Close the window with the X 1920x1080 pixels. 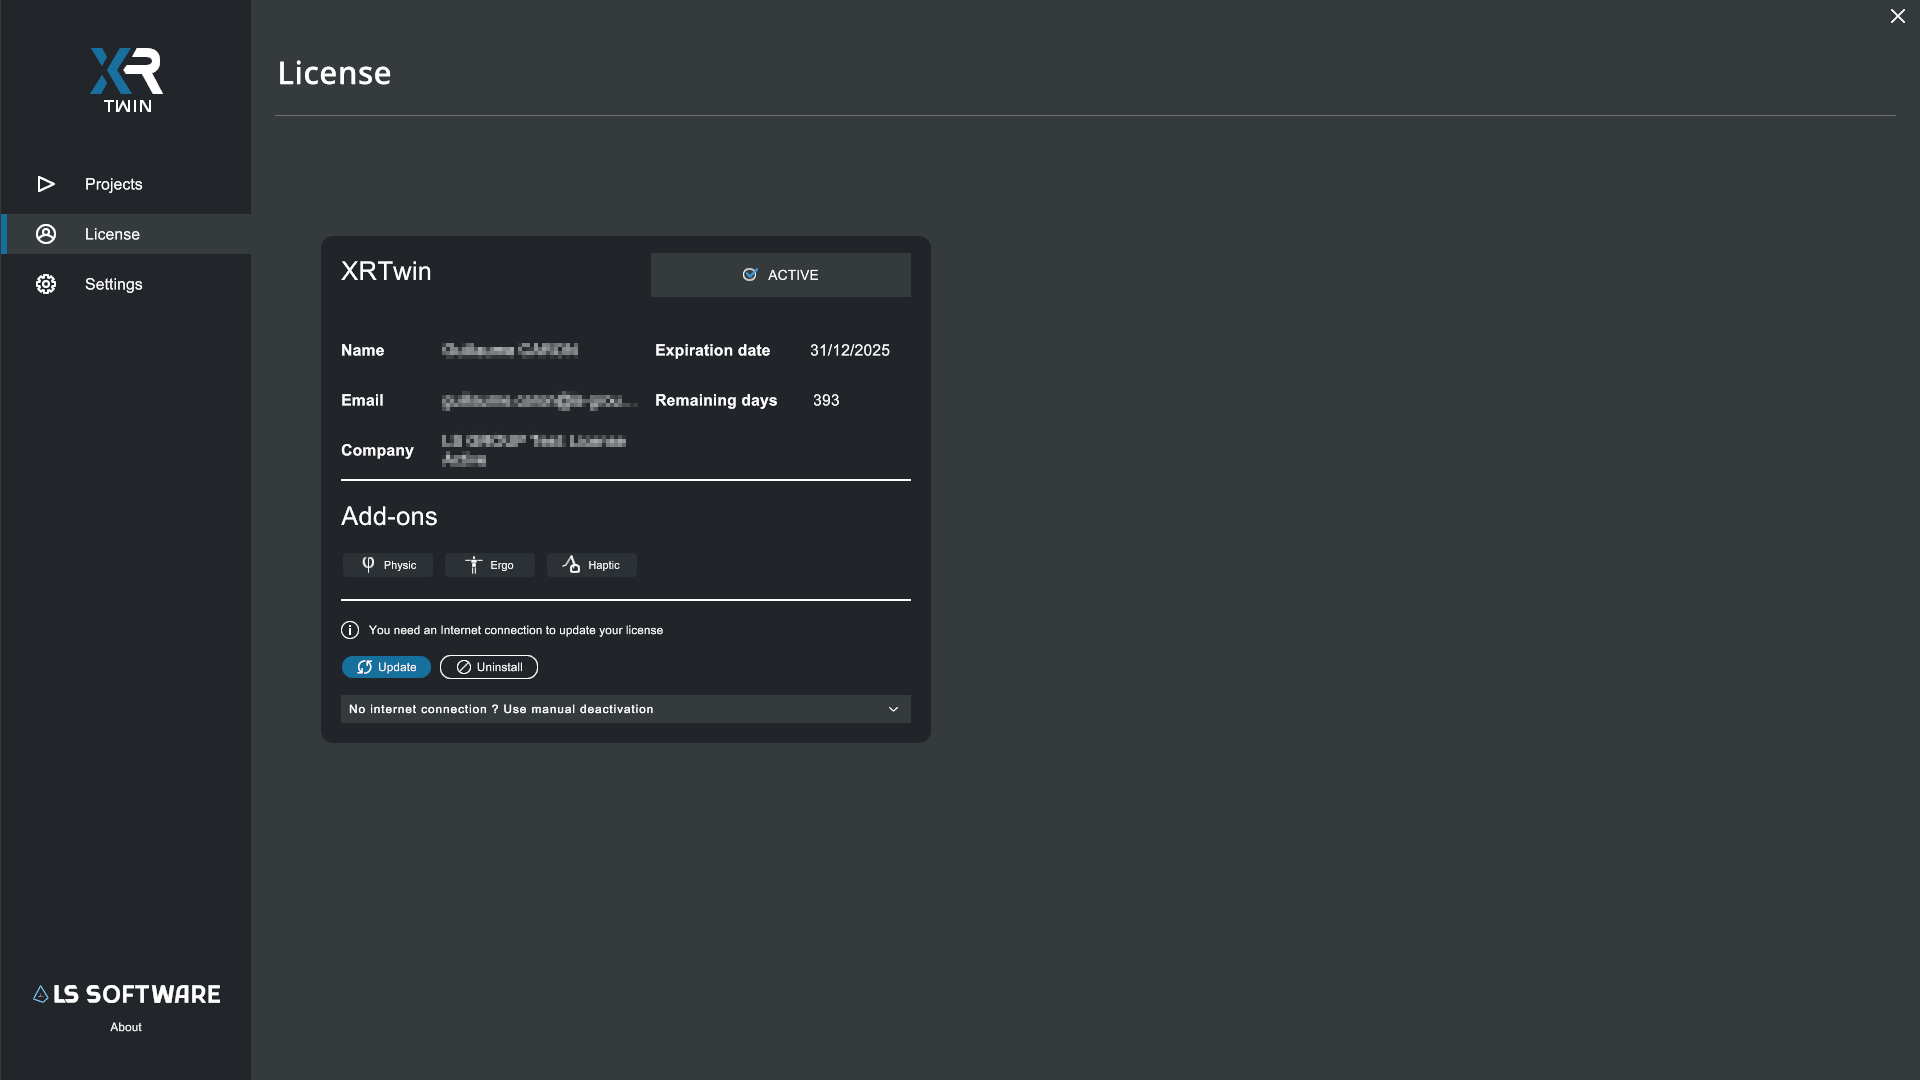(1898, 16)
